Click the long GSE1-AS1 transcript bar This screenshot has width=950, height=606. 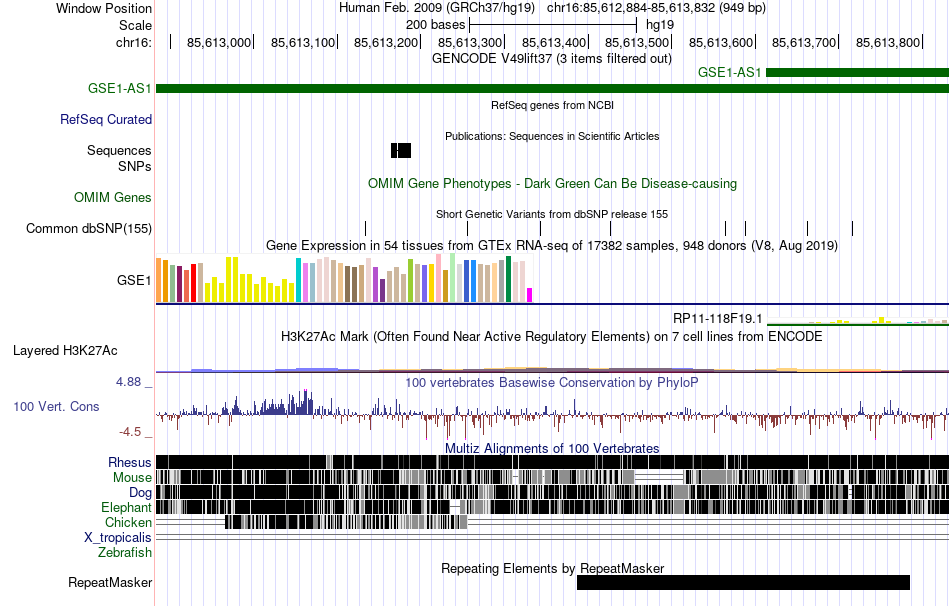click(x=552, y=88)
